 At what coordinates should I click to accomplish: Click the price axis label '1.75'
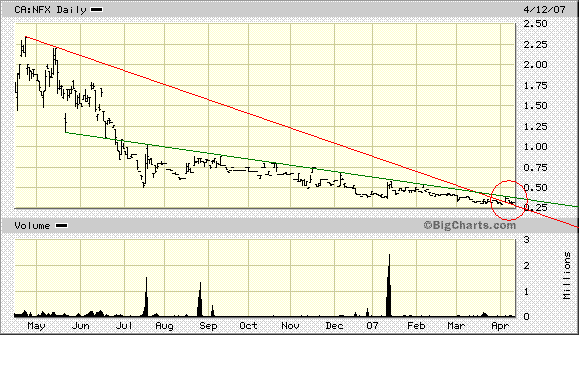(535, 86)
